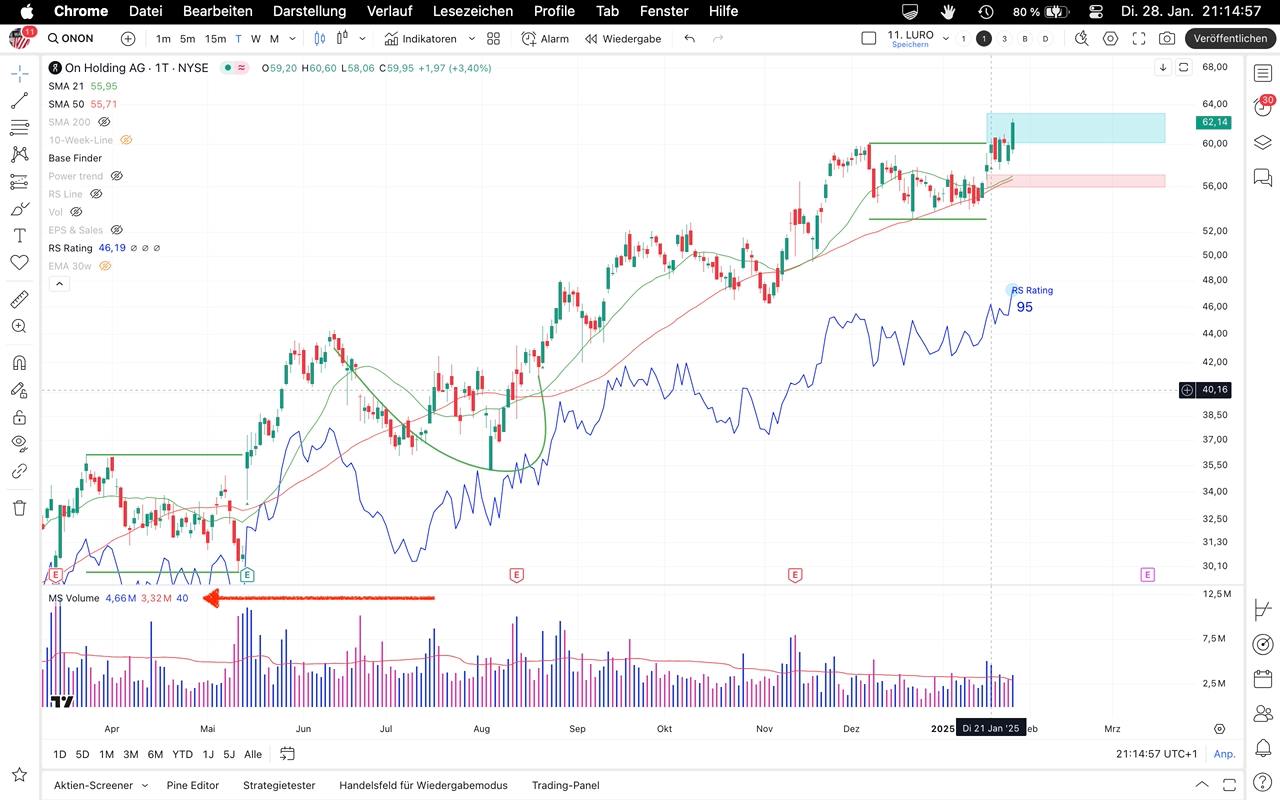Expand the timeframe interval dropdown

click(x=292, y=39)
